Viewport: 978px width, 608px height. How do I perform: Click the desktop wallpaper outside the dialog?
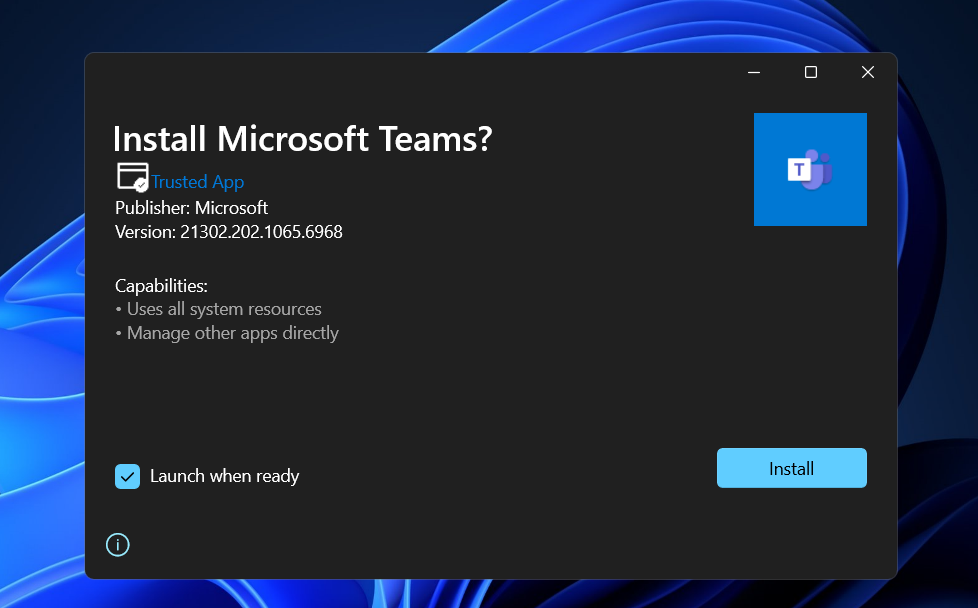(40, 300)
